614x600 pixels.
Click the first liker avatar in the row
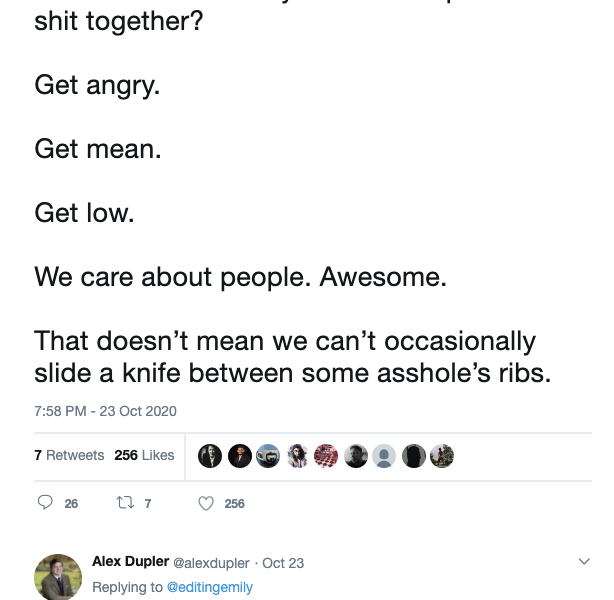(209, 456)
